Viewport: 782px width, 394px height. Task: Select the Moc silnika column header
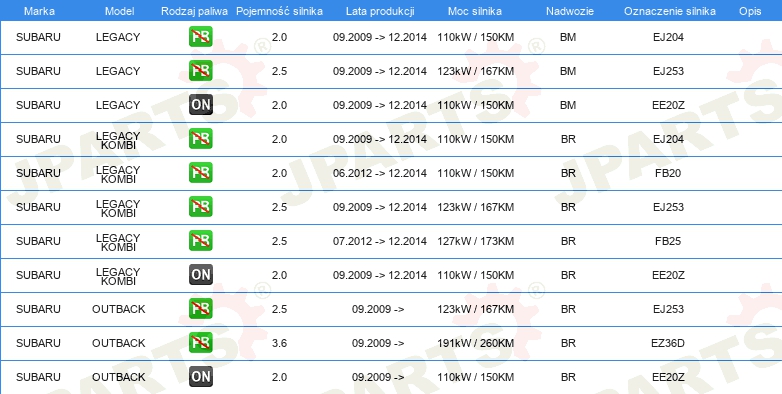pyautogui.click(x=475, y=11)
